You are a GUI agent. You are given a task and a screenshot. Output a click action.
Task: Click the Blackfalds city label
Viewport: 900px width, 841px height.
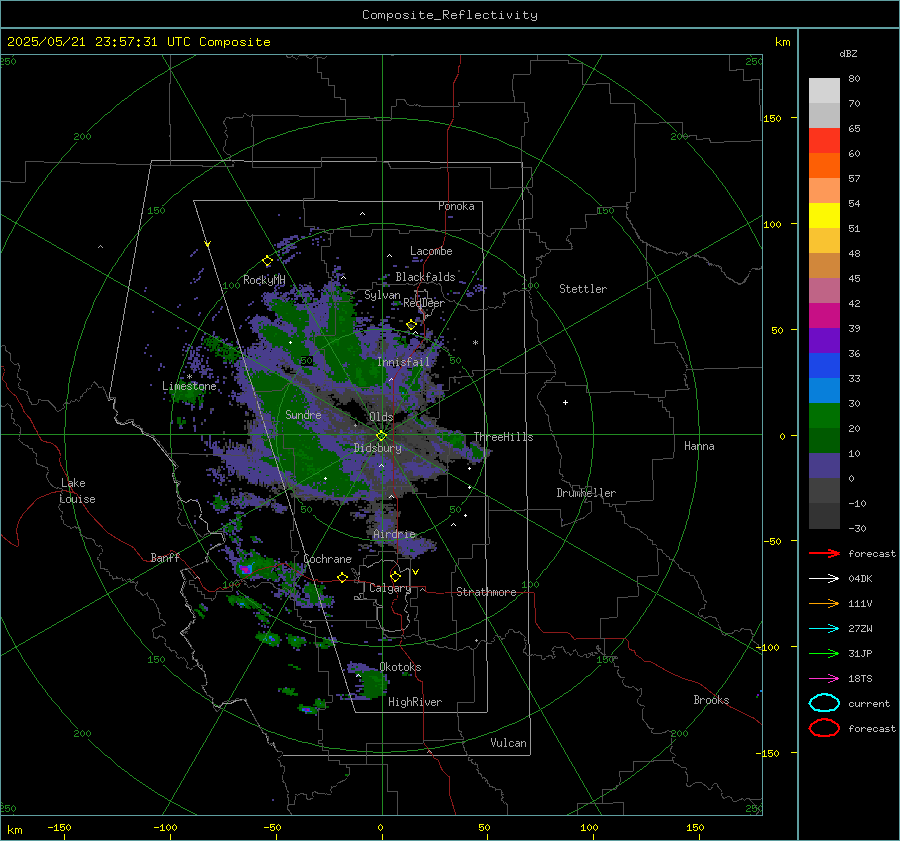[425, 277]
